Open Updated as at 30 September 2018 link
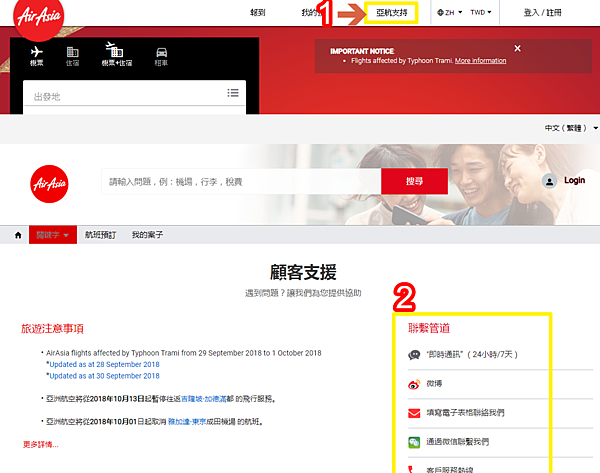The width and height of the screenshot is (600, 473). pos(104,376)
